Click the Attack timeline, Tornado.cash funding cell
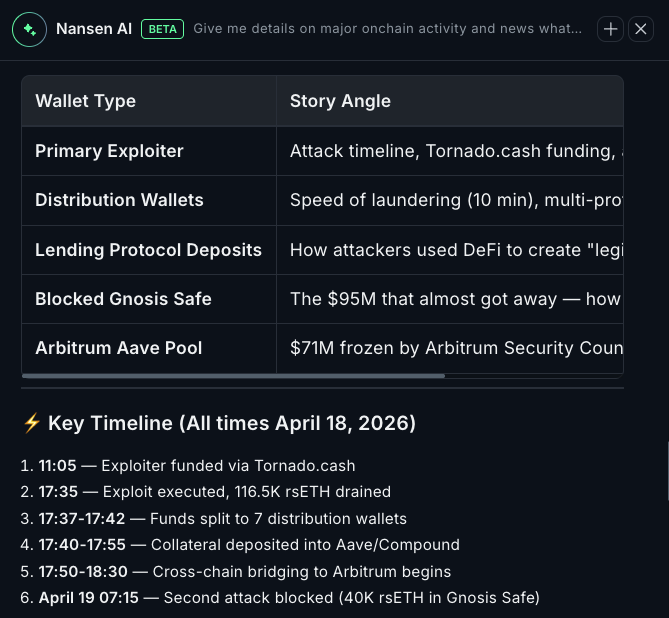Image resolution: width=669 pixels, height=618 pixels. pos(450,151)
